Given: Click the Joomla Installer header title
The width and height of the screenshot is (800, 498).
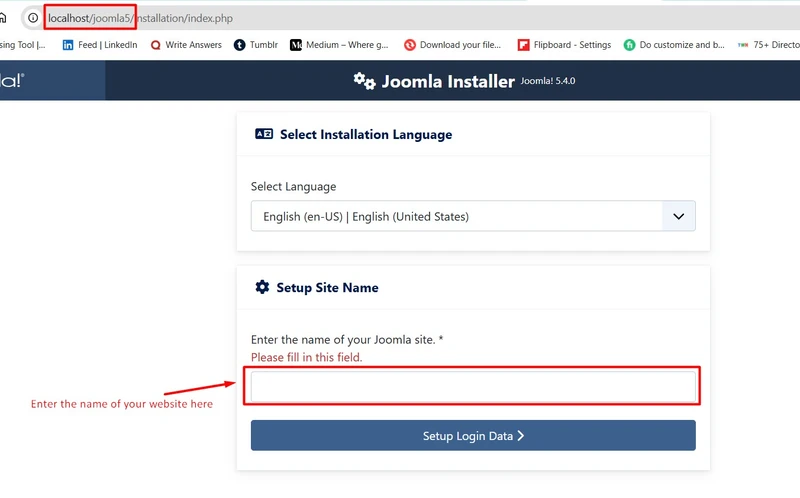Looking at the screenshot, I should [x=447, y=81].
